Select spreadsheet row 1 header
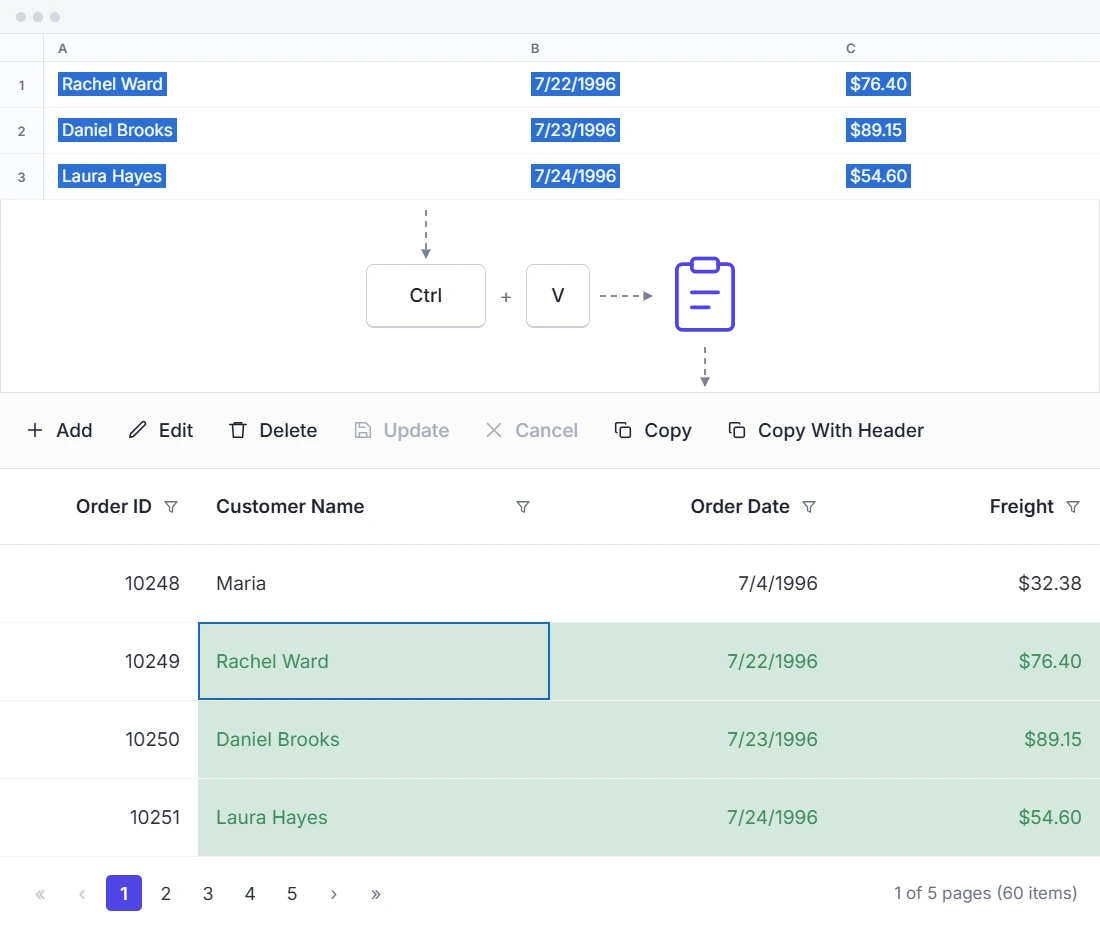The height and width of the screenshot is (928, 1100). click(22, 85)
